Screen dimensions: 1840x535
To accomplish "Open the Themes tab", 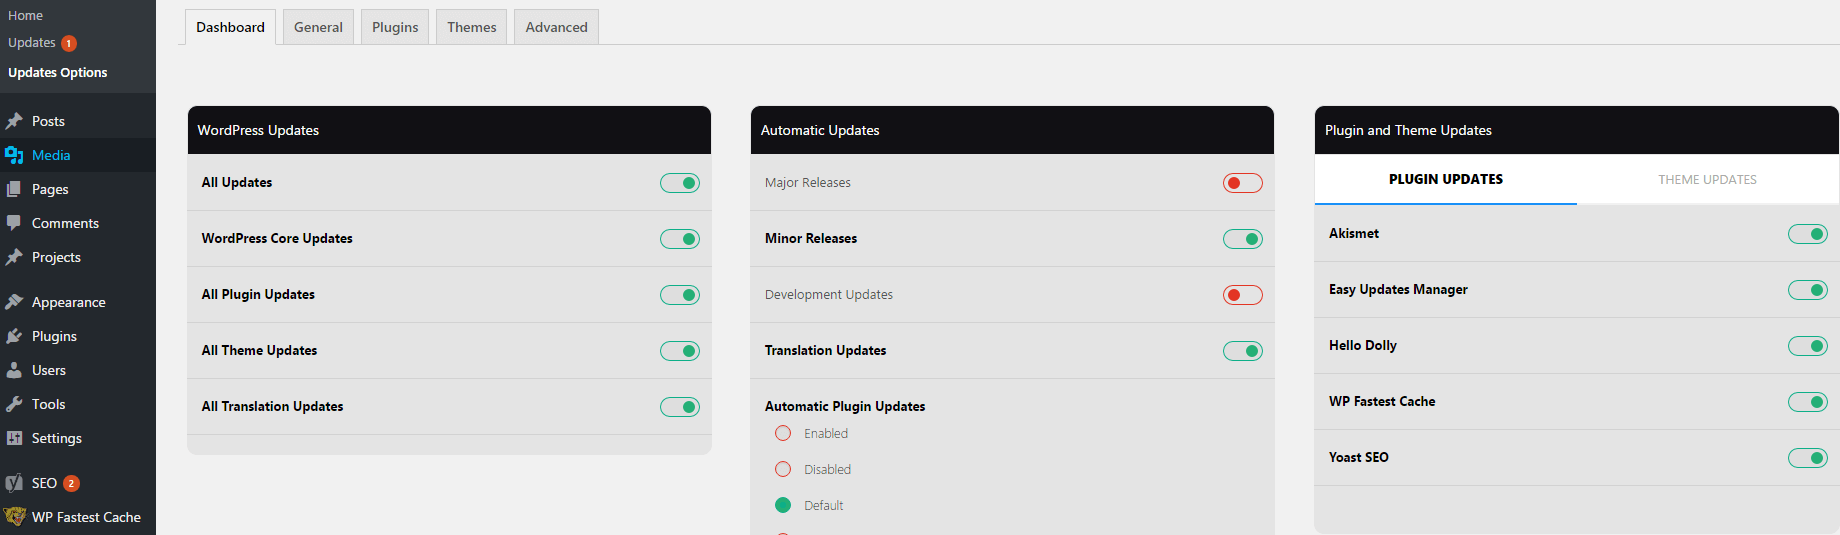I will [x=472, y=27].
